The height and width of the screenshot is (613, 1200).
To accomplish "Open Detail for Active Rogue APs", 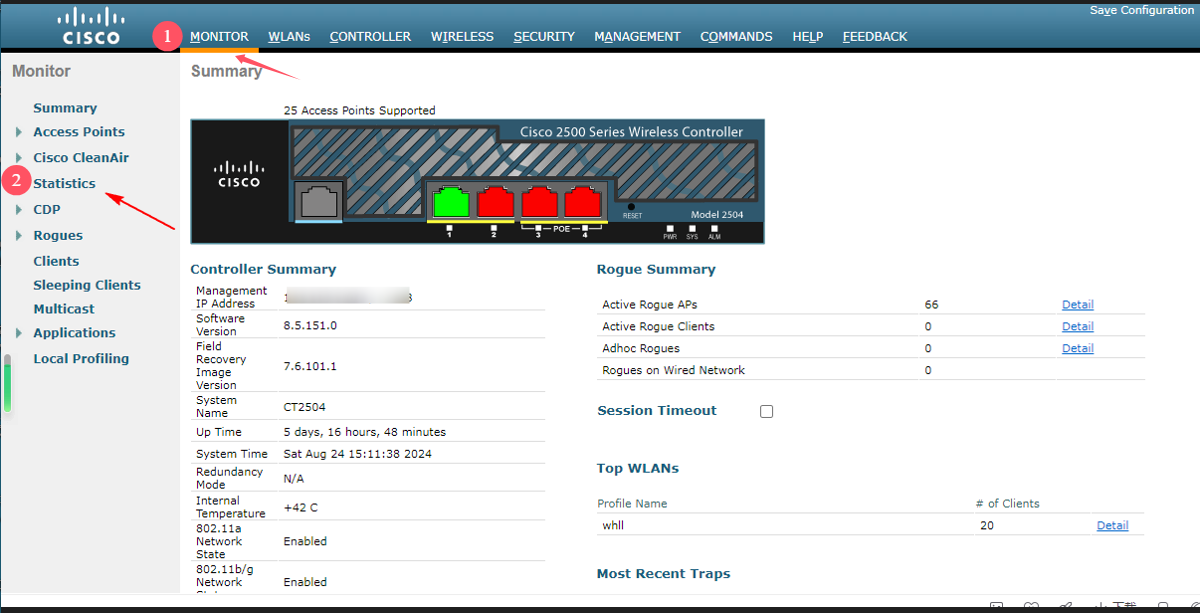I will [1077, 305].
